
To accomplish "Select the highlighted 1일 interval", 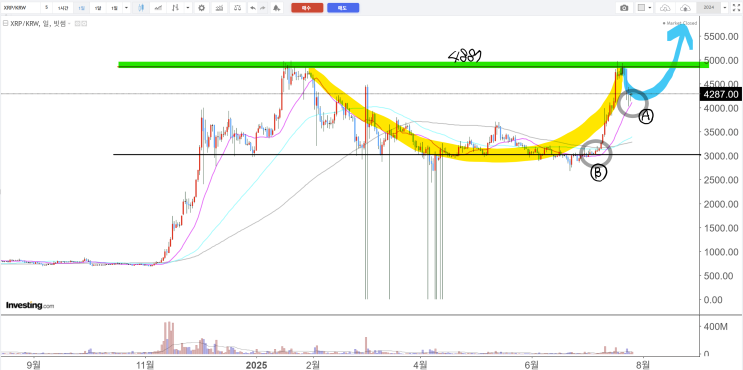I will 82,8.
